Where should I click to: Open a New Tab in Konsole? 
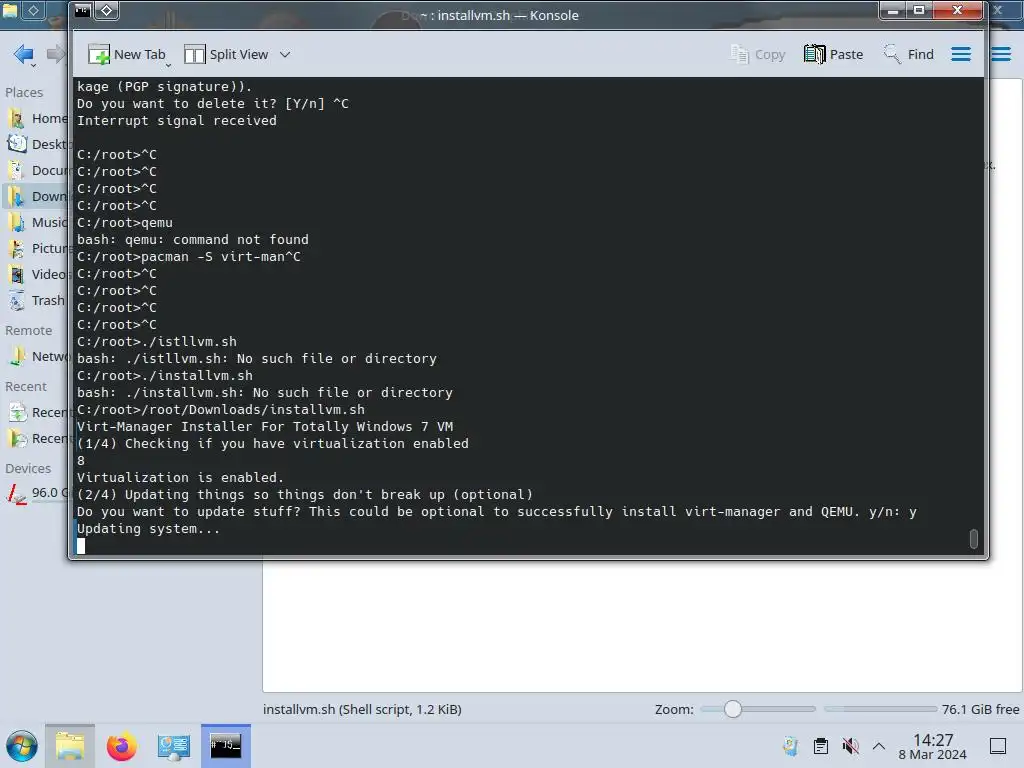[x=127, y=54]
